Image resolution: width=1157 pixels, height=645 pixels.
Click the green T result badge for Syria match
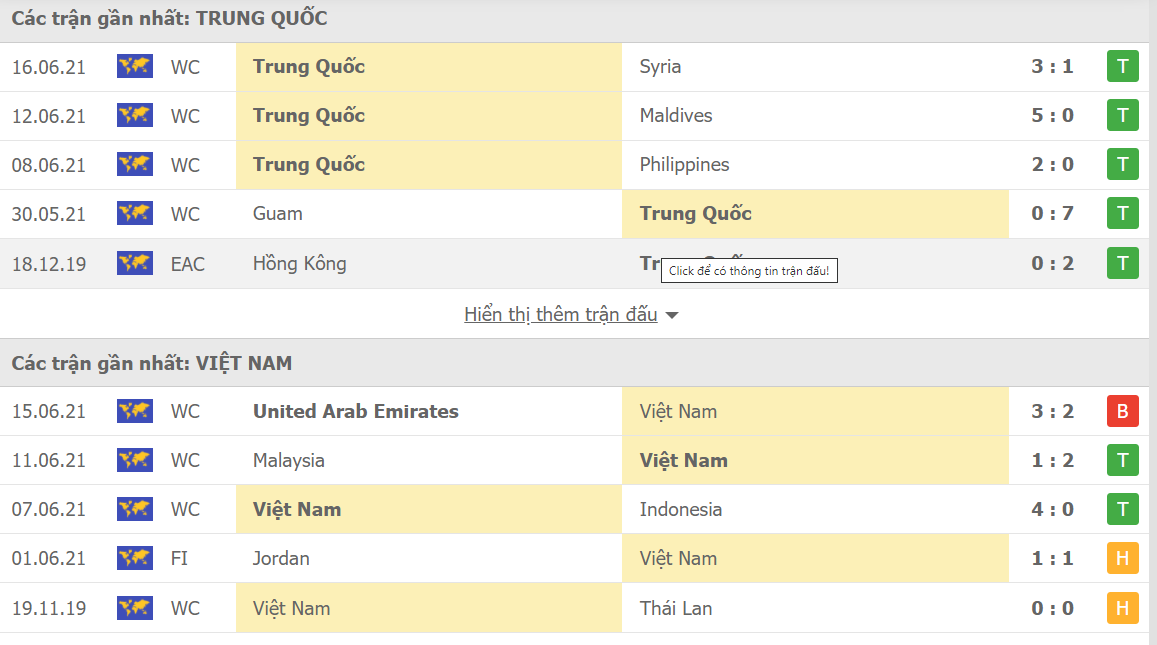point(1122,67)
